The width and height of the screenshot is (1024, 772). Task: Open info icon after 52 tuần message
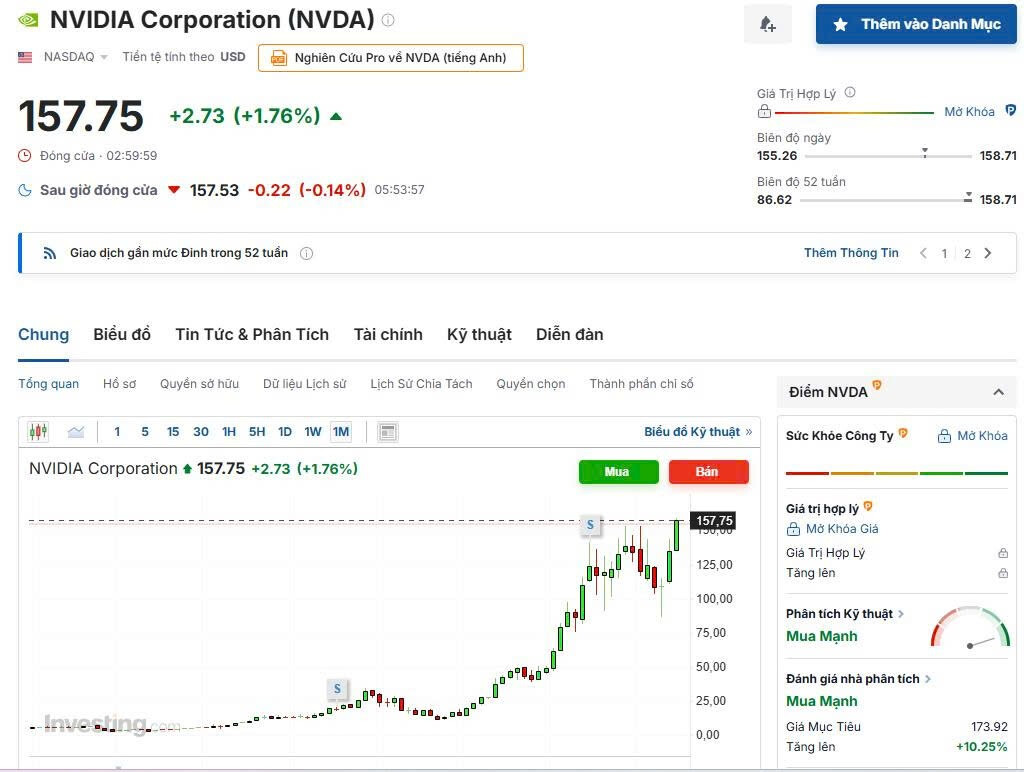[x=306, y=253]
